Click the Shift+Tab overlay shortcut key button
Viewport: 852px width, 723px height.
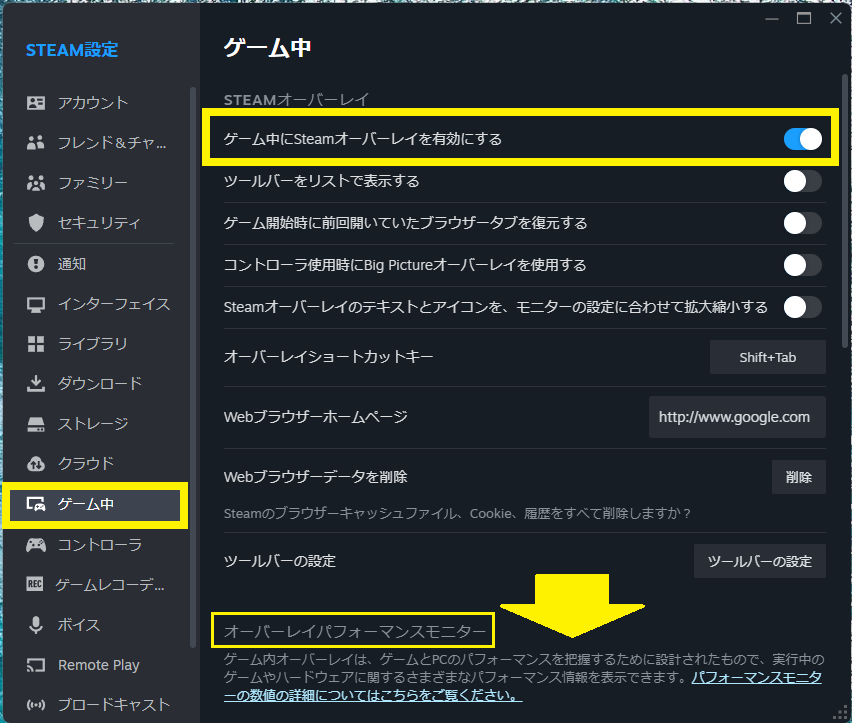tap(768, 357)
